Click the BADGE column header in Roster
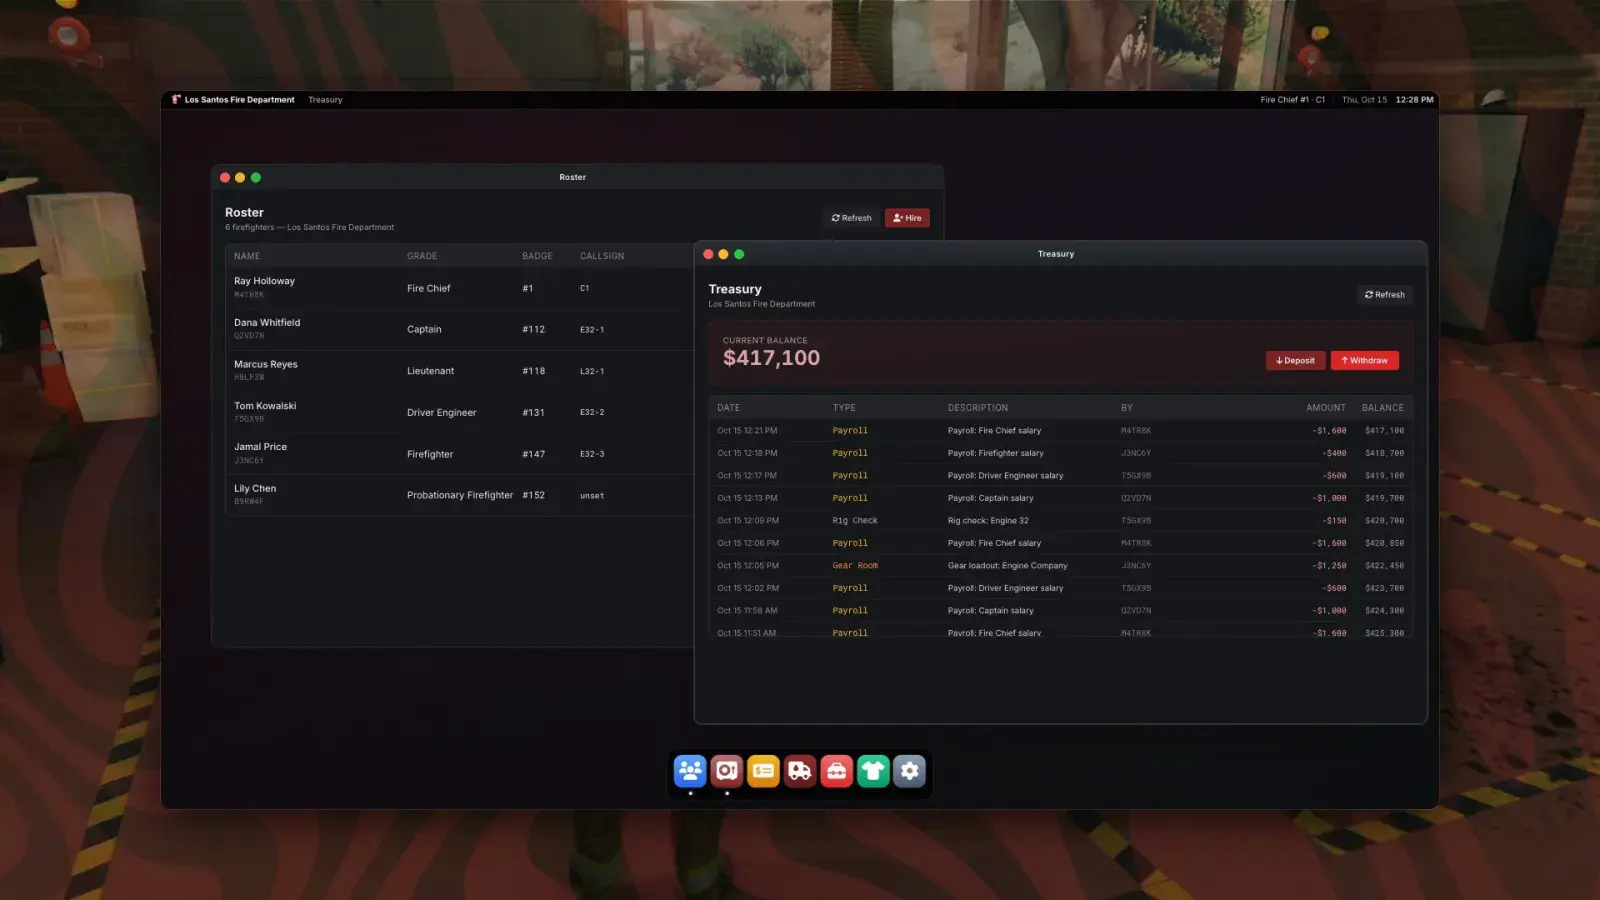Screen dimensions: 1600x900 click(x=537, y=256)
